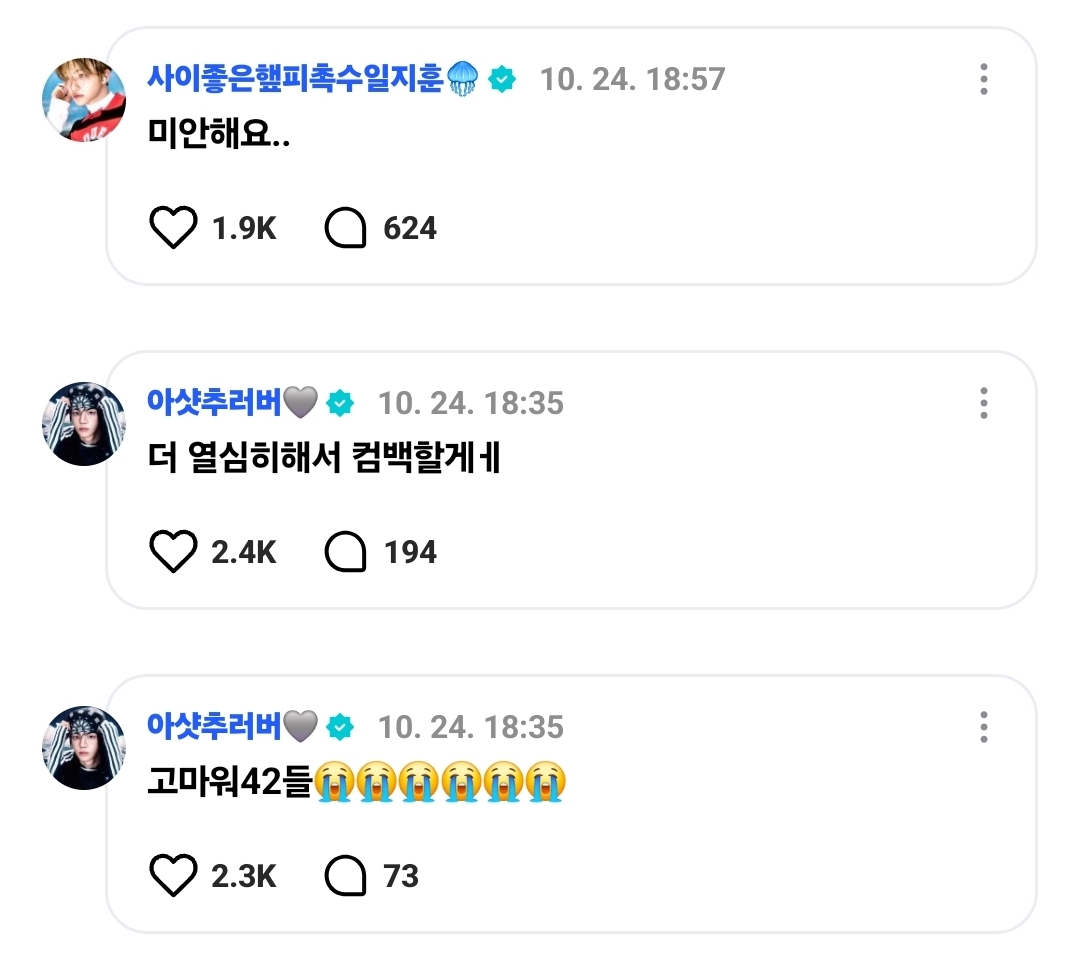Open 아샷추러버 avatar on 컴백할게 post

pyautogui.click(x=84, y=424)
